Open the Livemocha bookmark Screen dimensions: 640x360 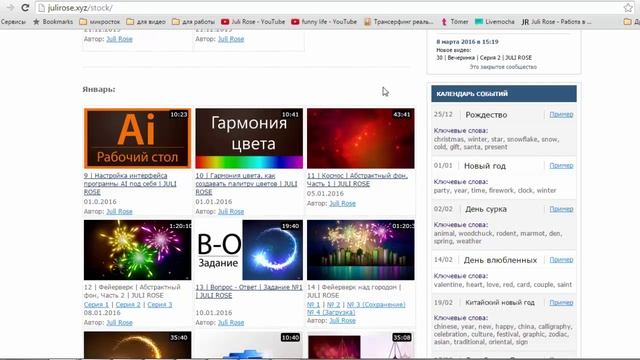coord(494,22)
